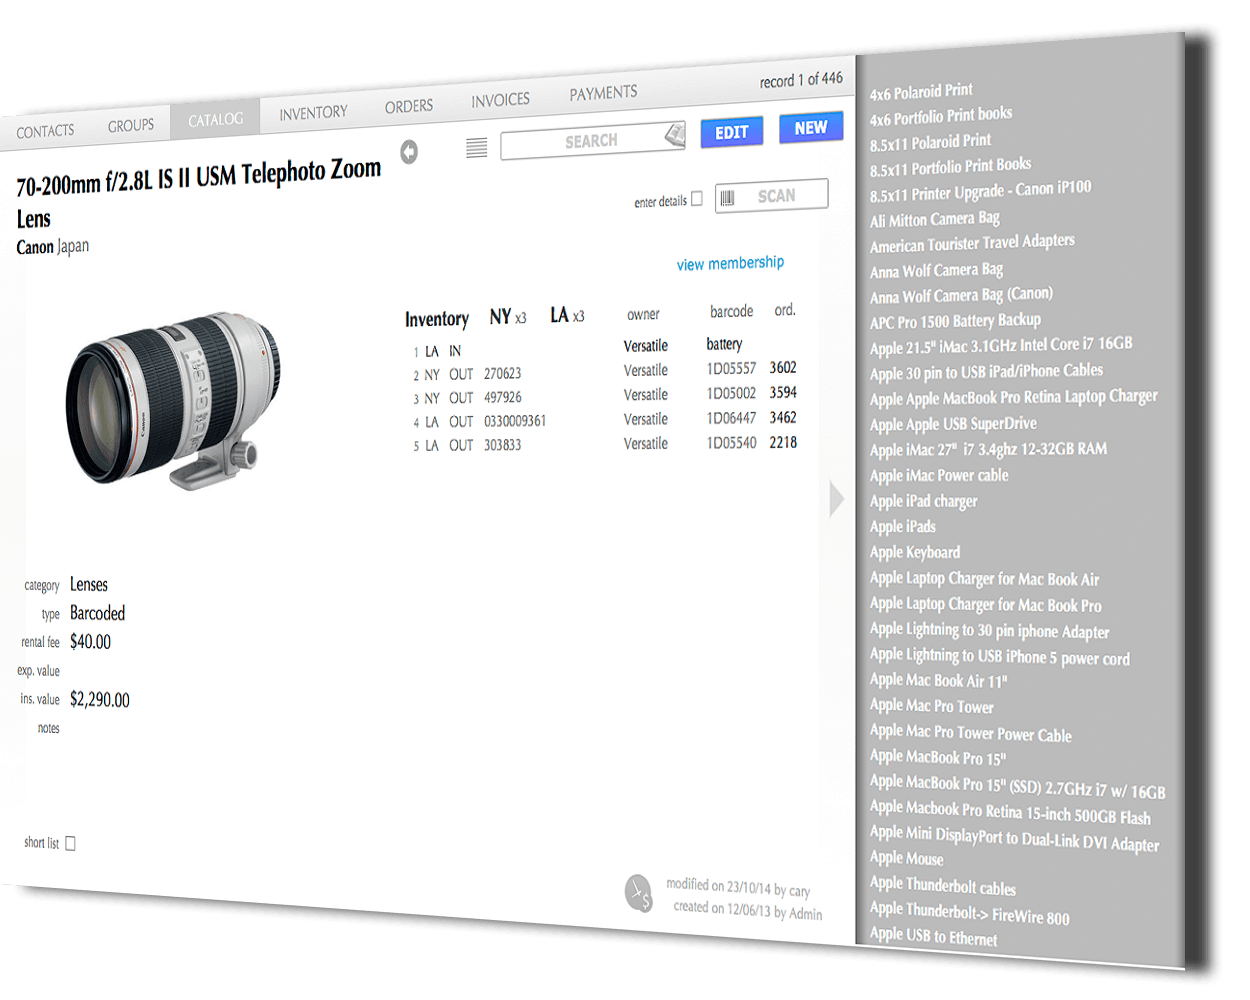Select order number 2218
The image size is (1250, 1000).
(x=783, y=442)
